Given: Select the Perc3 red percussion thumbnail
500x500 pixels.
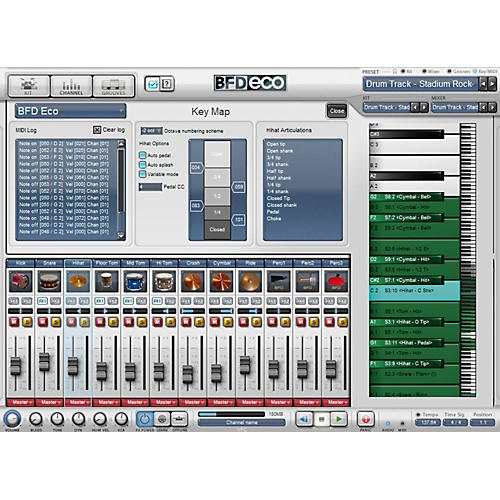Looking at the screenshot, I should tap(336, 281).
